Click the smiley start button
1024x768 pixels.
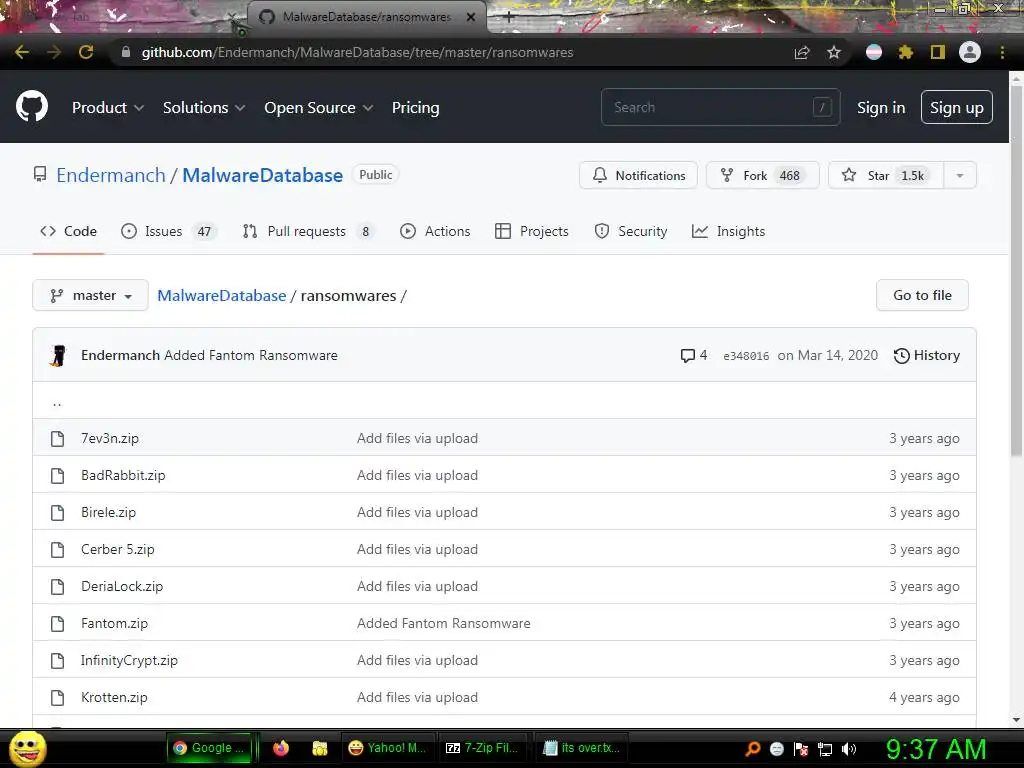(27, 749)
